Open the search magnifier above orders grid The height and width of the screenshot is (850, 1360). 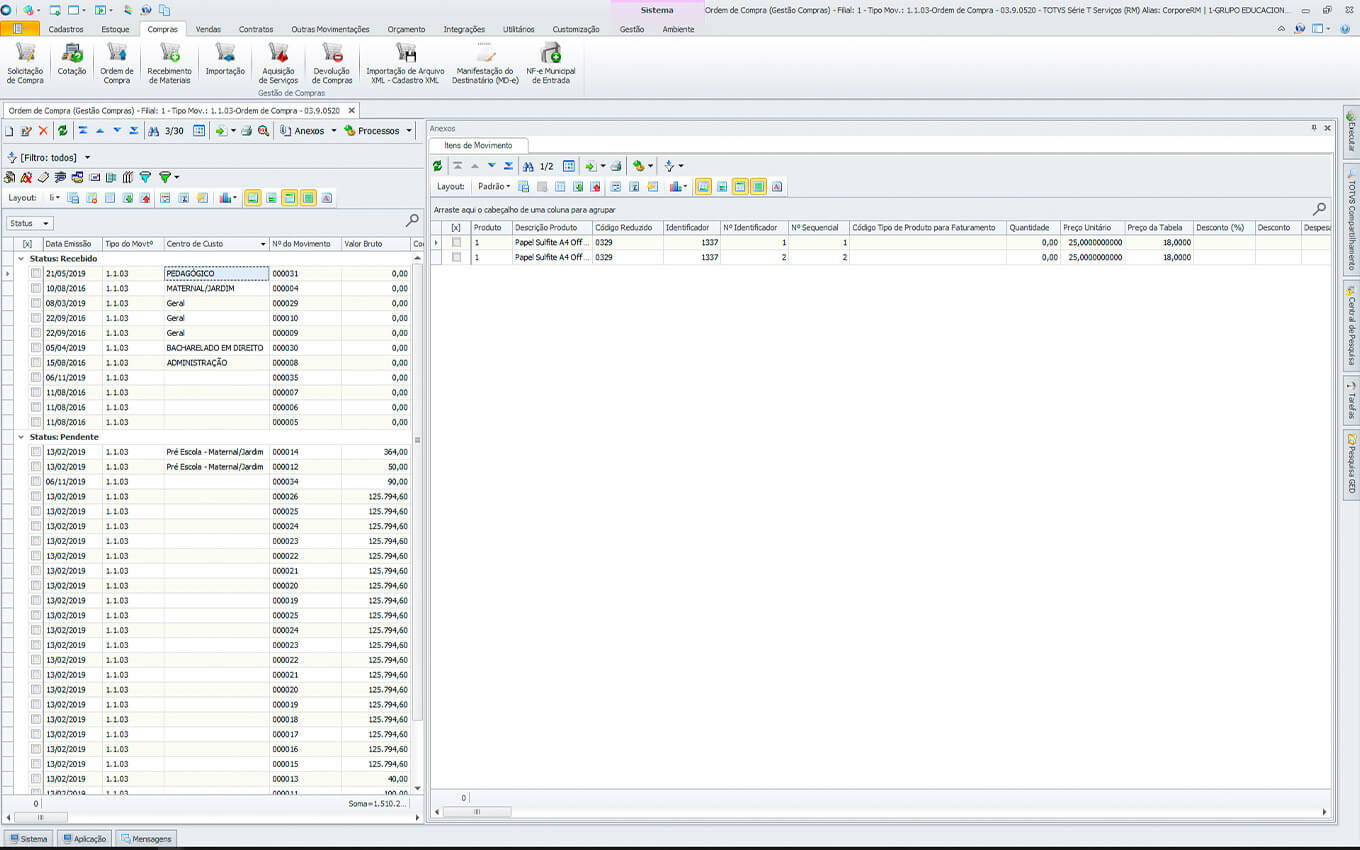412,220
